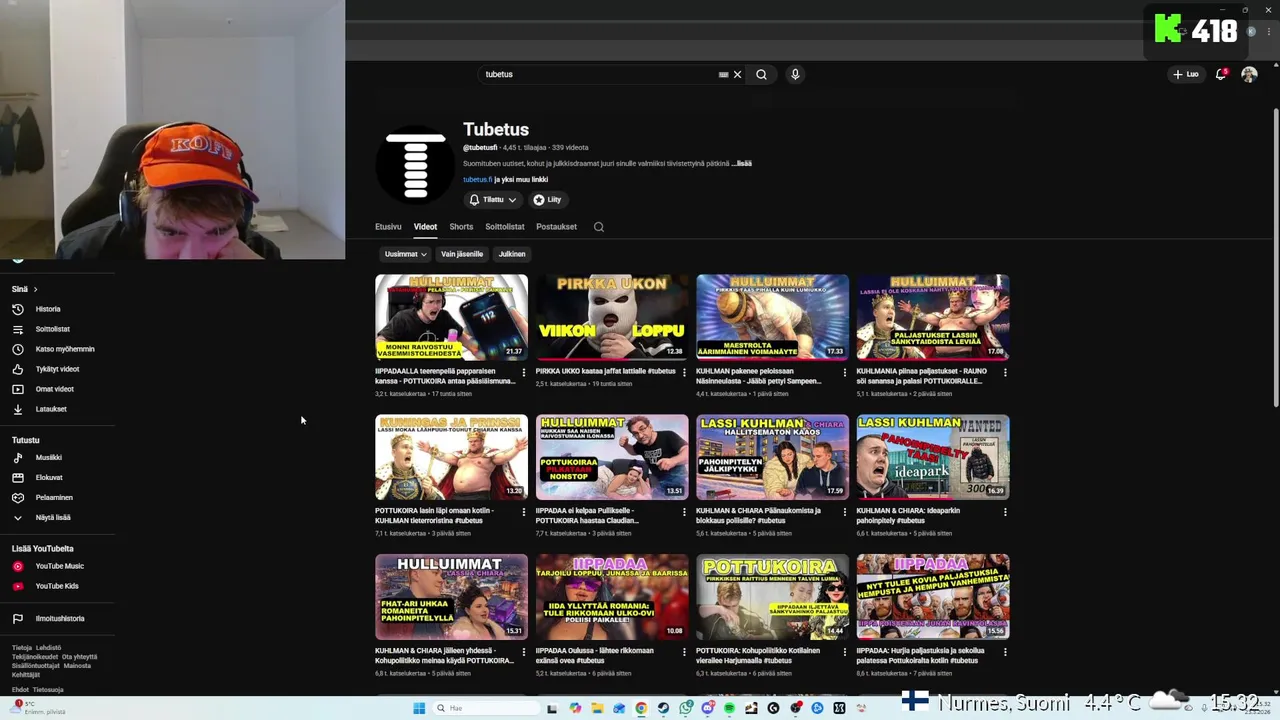The width and height of the screenshot is (1280, 720).
Task: Open the WhatsApp icon in the taskbar
Action: (x=685, y=708)
